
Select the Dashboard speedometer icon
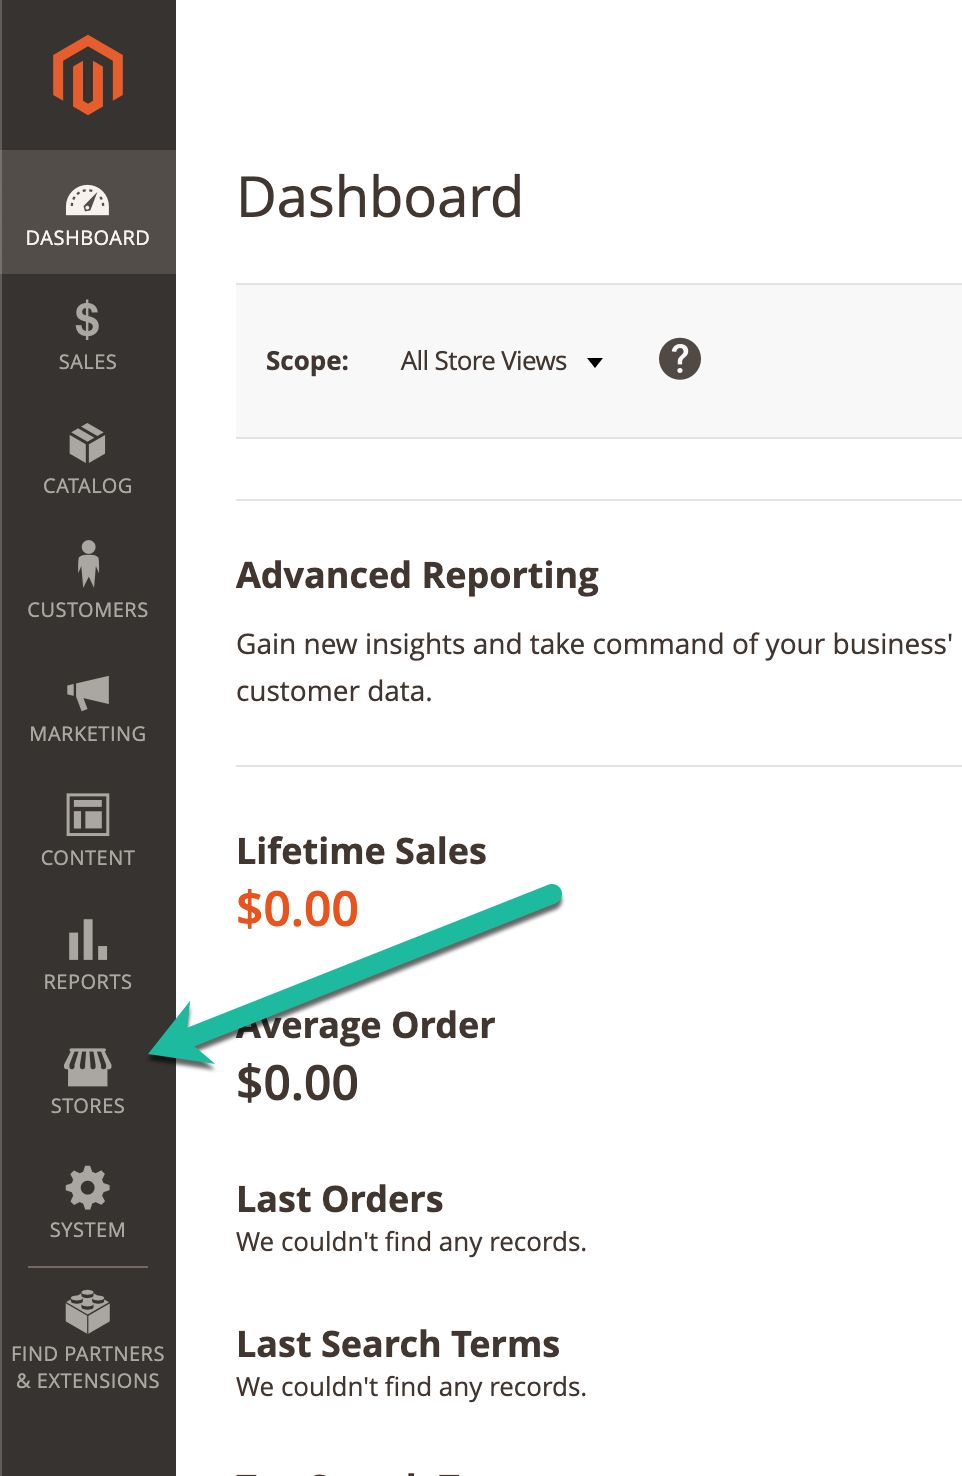tap(89, 197)
